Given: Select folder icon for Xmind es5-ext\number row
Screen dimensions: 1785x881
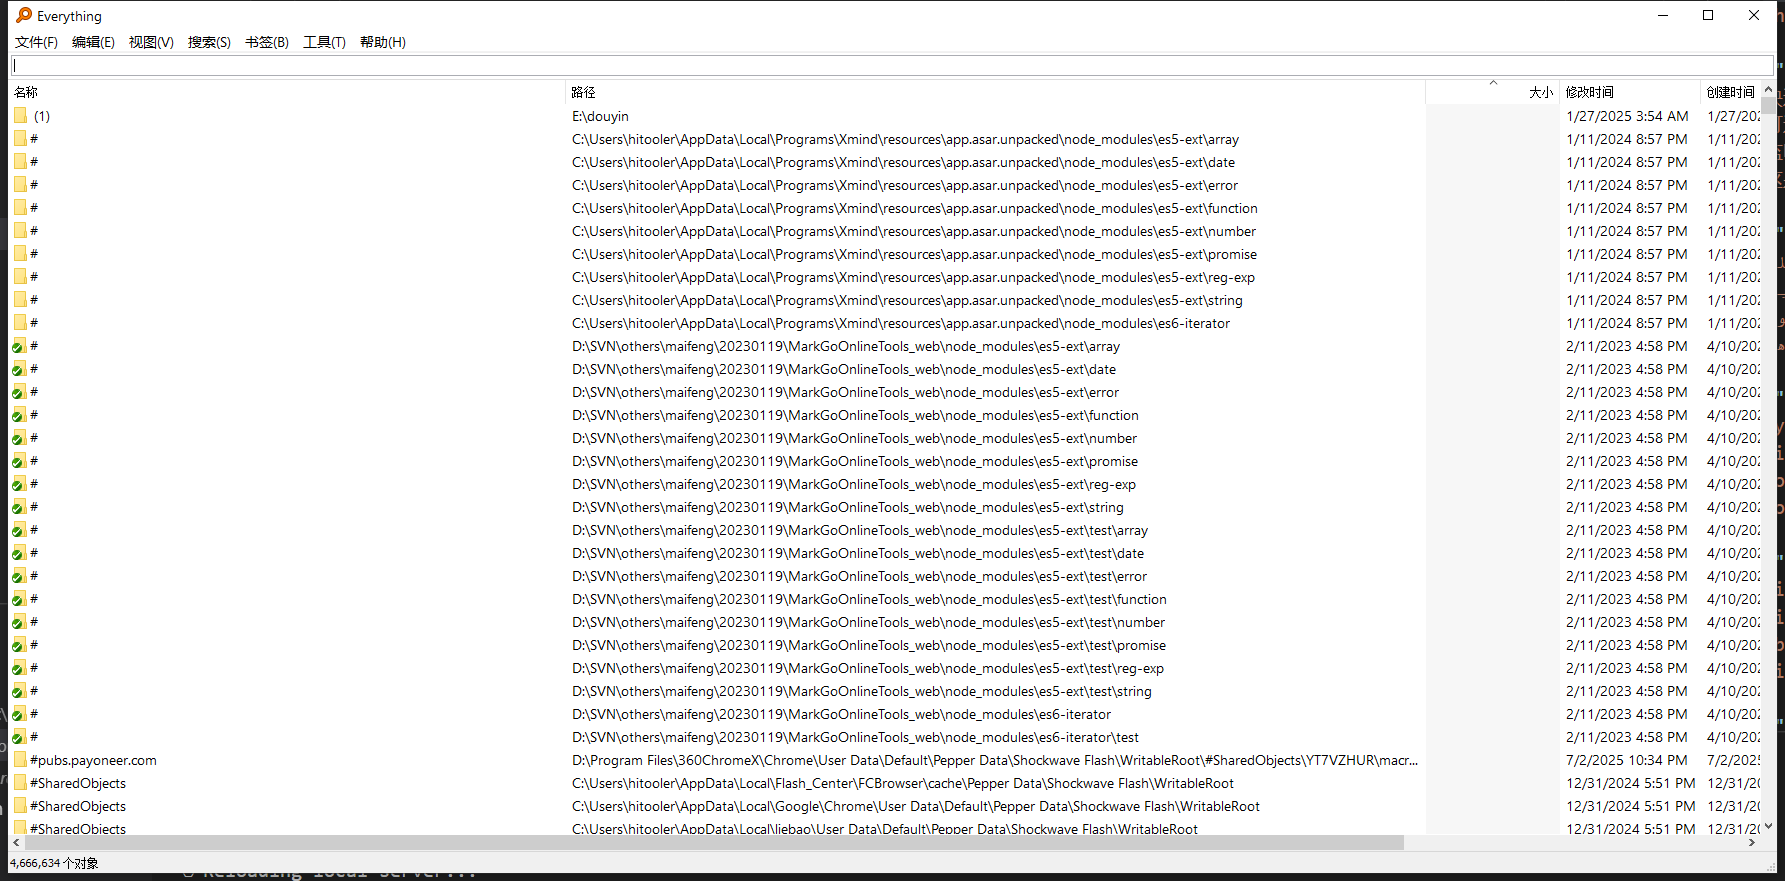Looking at the screenshot, I should click(20, 231).
